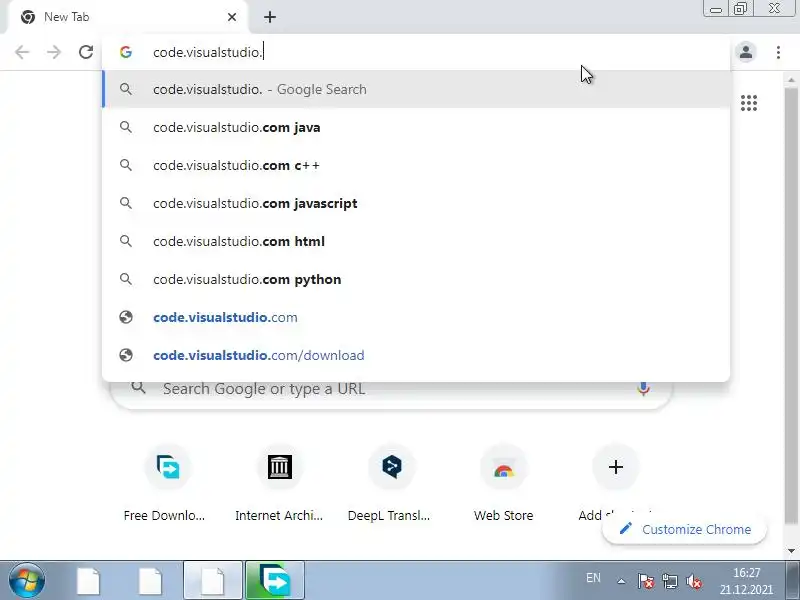This screenshot has height=600, width=800.
Task: Open Free Download Manager taskbar icon
Action: [x=275, y=581]
